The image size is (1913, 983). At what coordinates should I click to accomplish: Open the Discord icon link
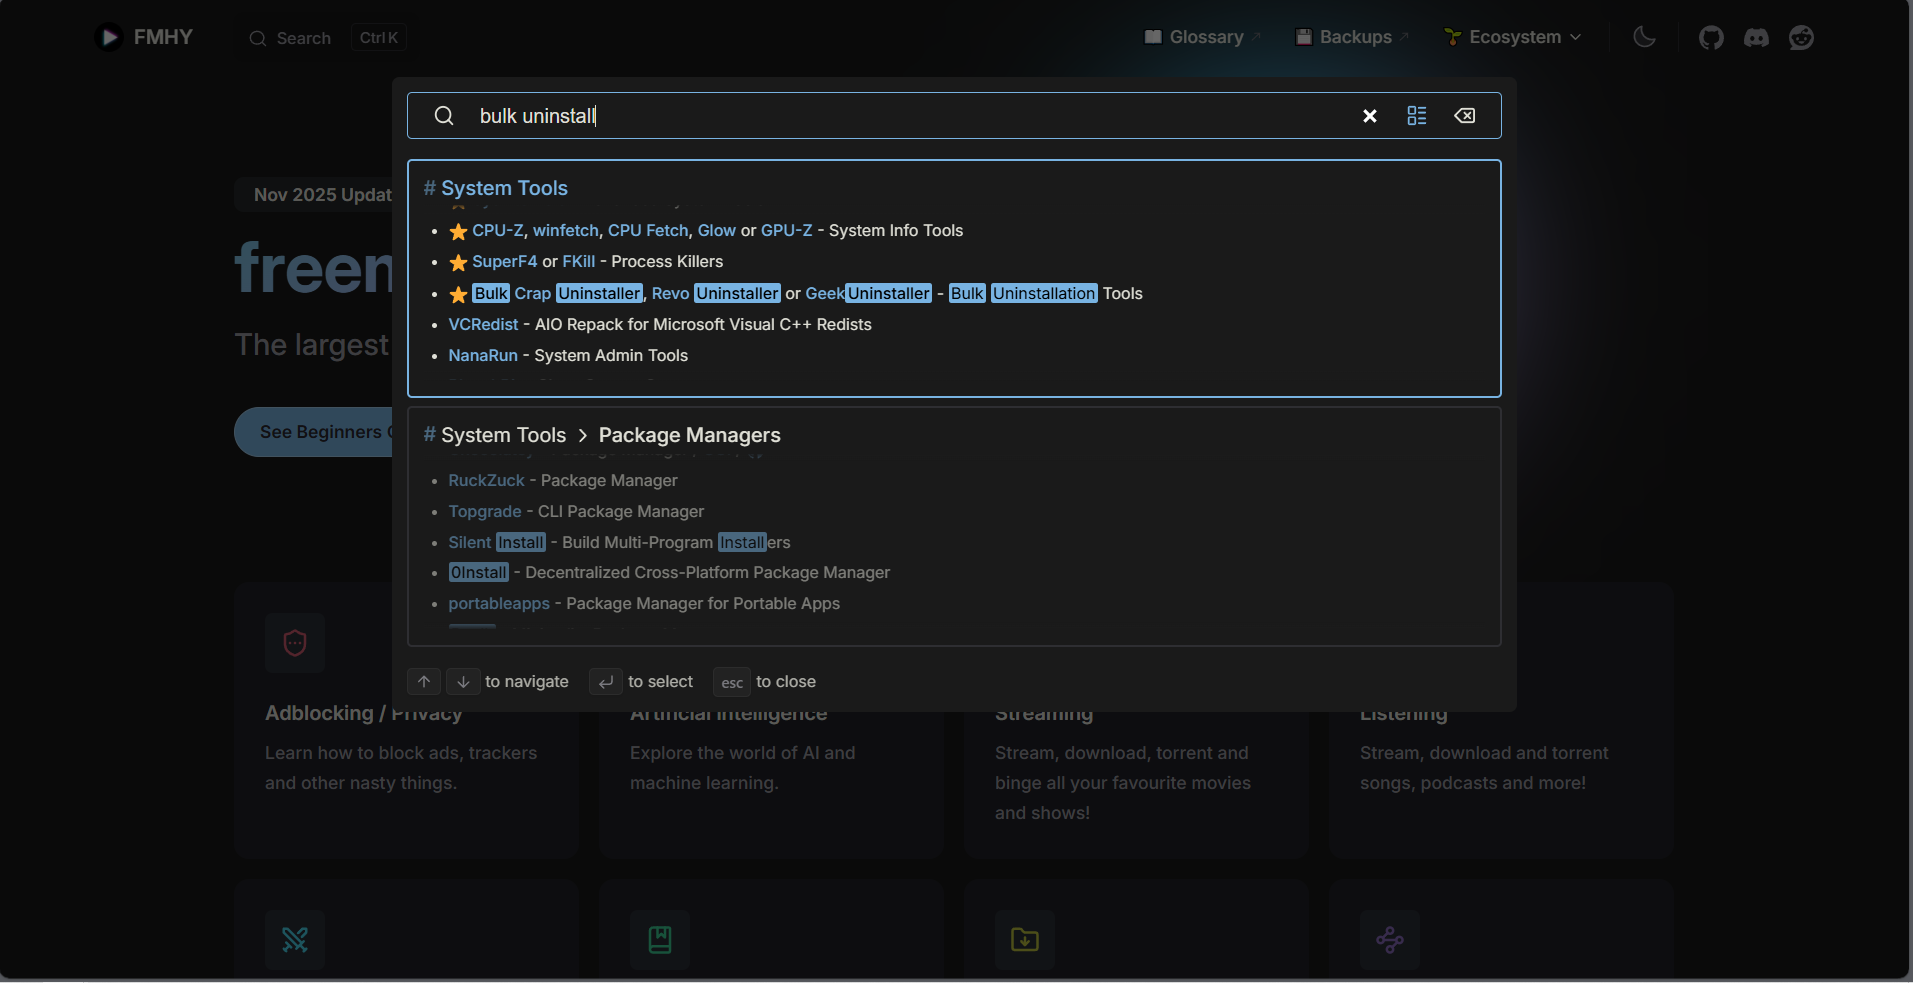point(1756,38)
